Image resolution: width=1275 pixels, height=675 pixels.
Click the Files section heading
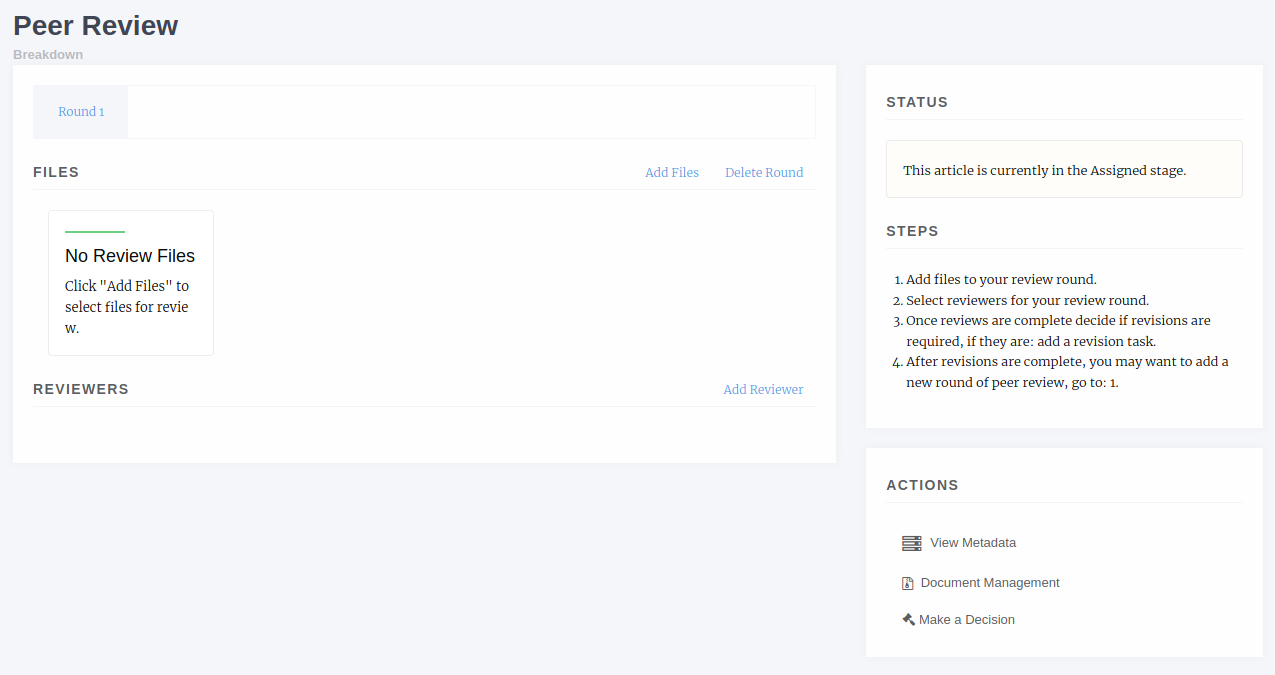tap(56, 172)
